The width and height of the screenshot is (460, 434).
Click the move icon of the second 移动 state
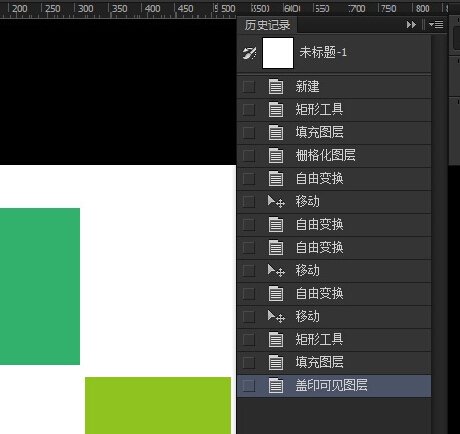(276, 270)
